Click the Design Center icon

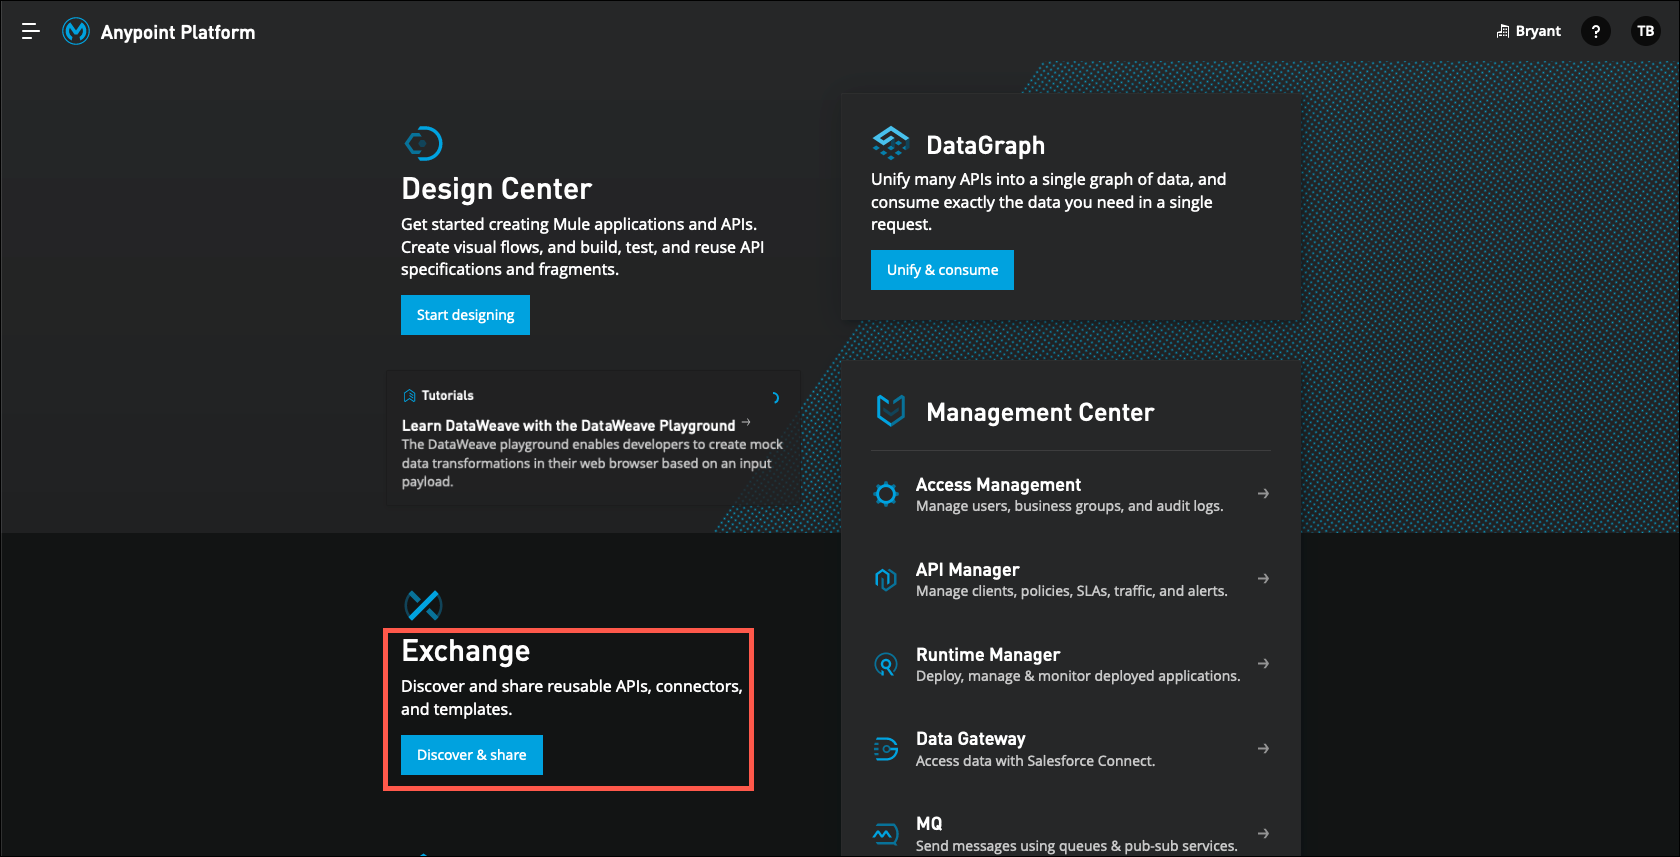pos(423,143)
